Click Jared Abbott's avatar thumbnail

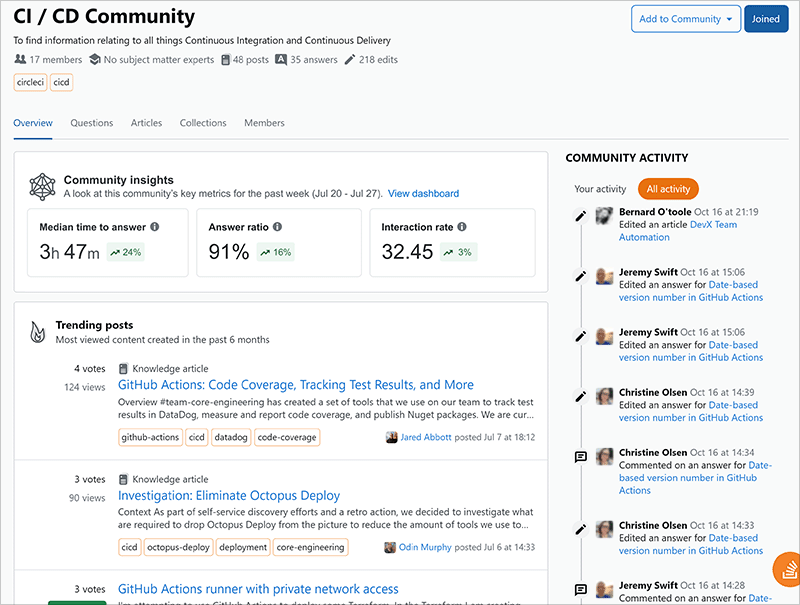click(391, 437)
